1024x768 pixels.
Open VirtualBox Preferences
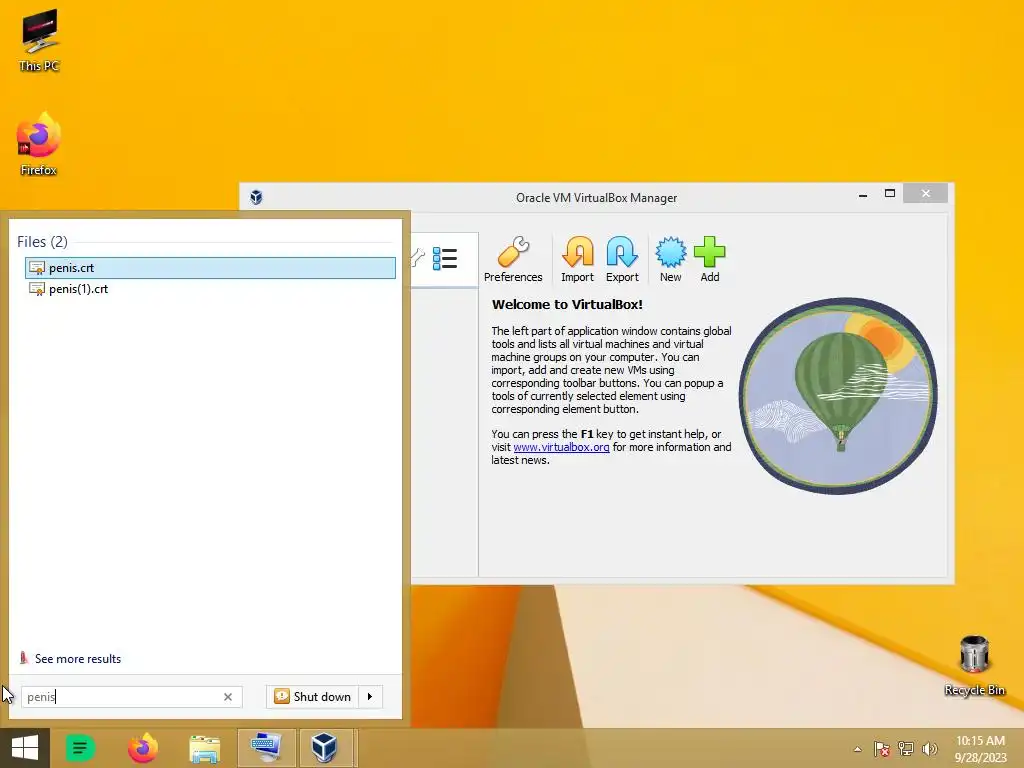tap(513, 259)
